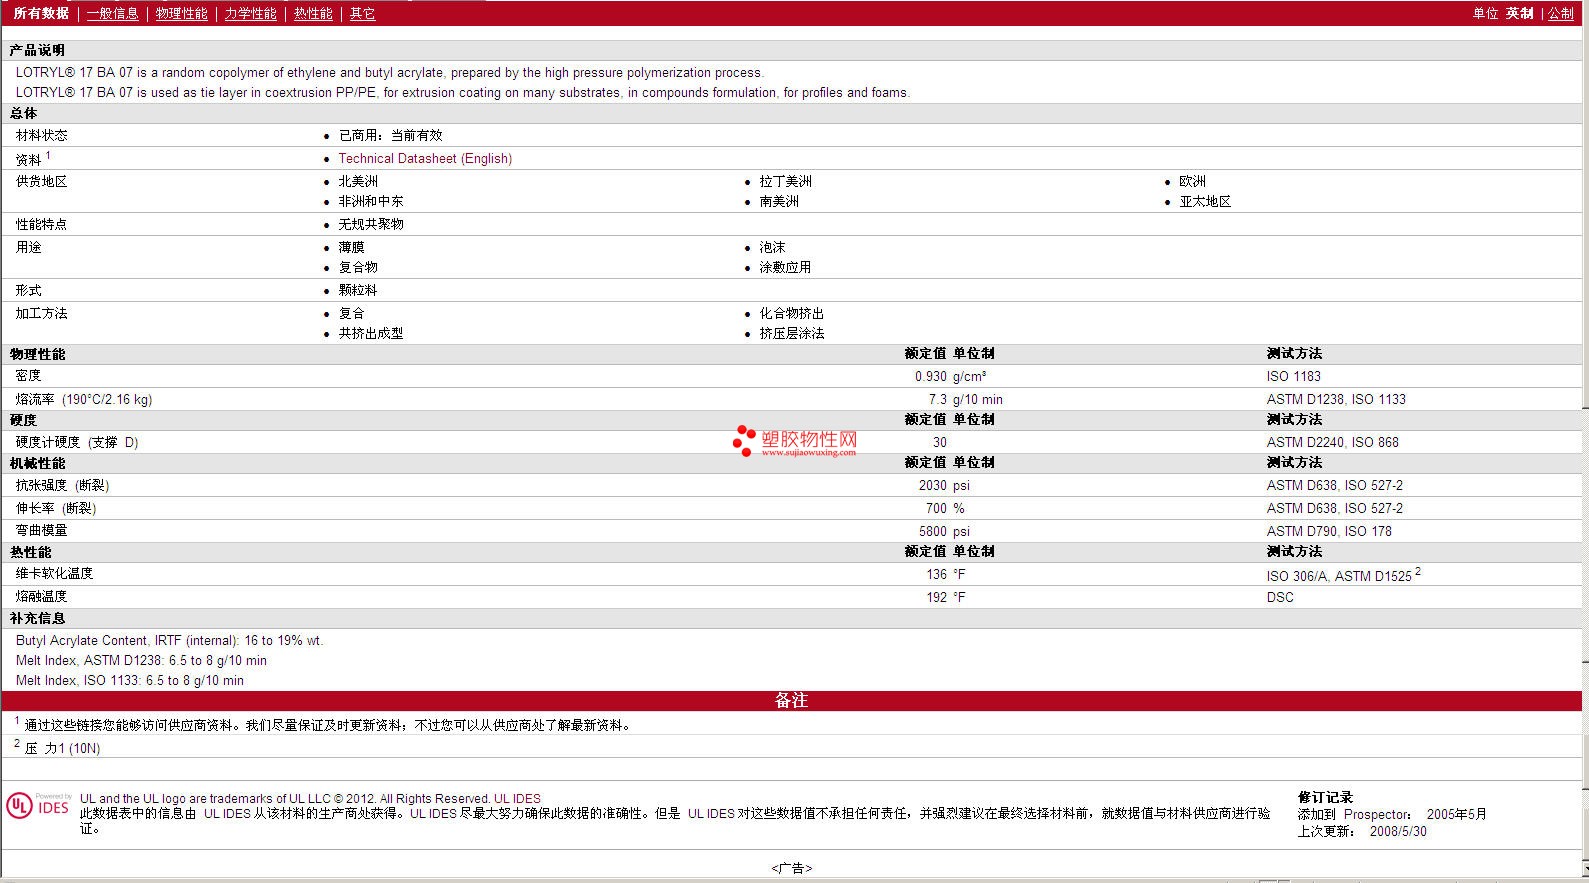The image size is (1589, 883).
Task: Click UL IDES link before 对这些数据值
Action: point(710,813)
